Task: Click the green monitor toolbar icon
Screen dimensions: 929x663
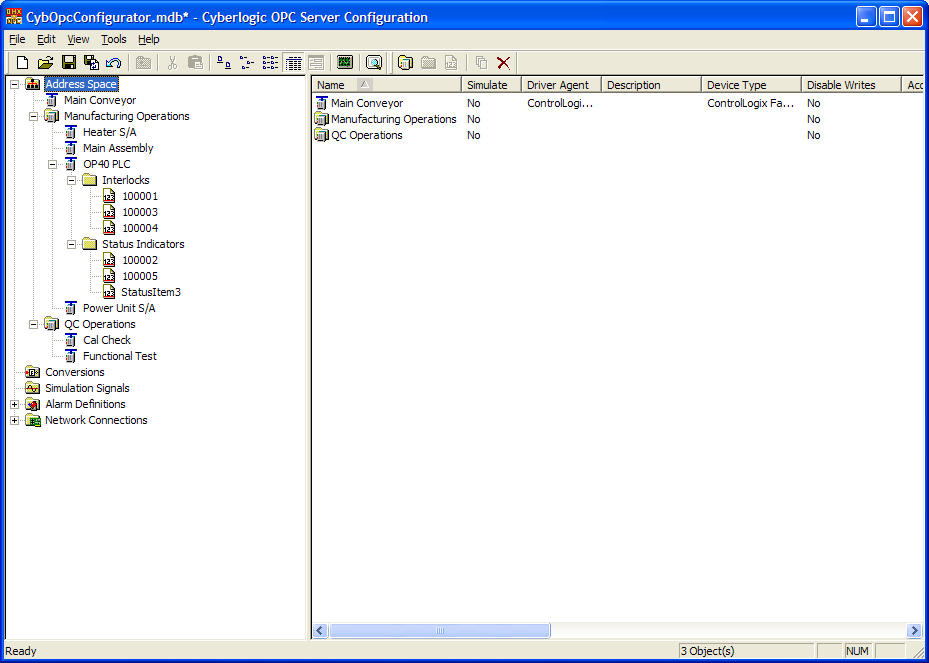Action: coord(345,63)
